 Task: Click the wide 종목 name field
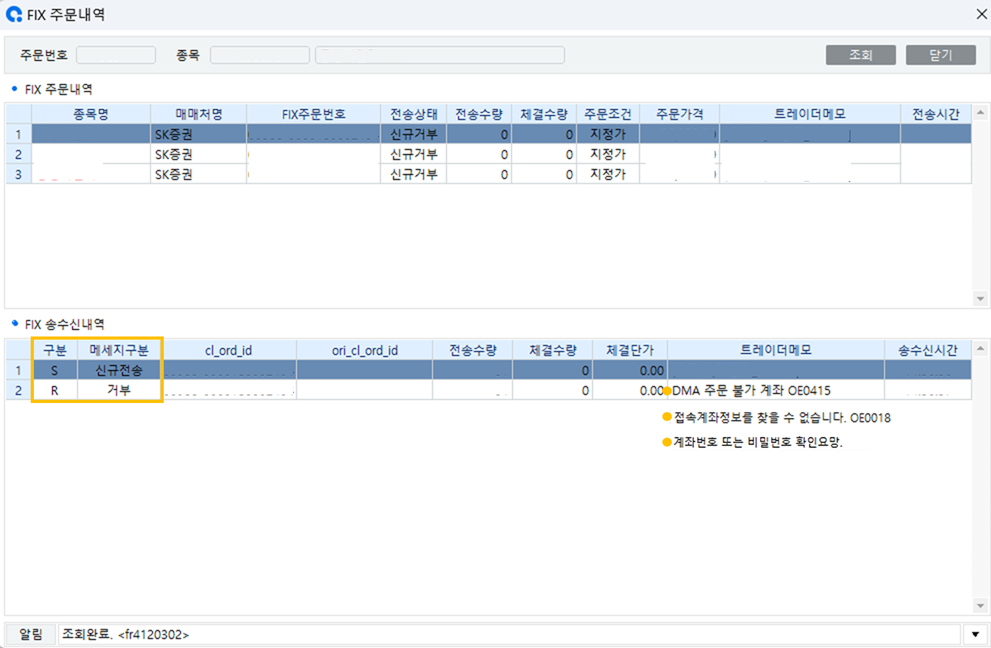tap(440, 55)
